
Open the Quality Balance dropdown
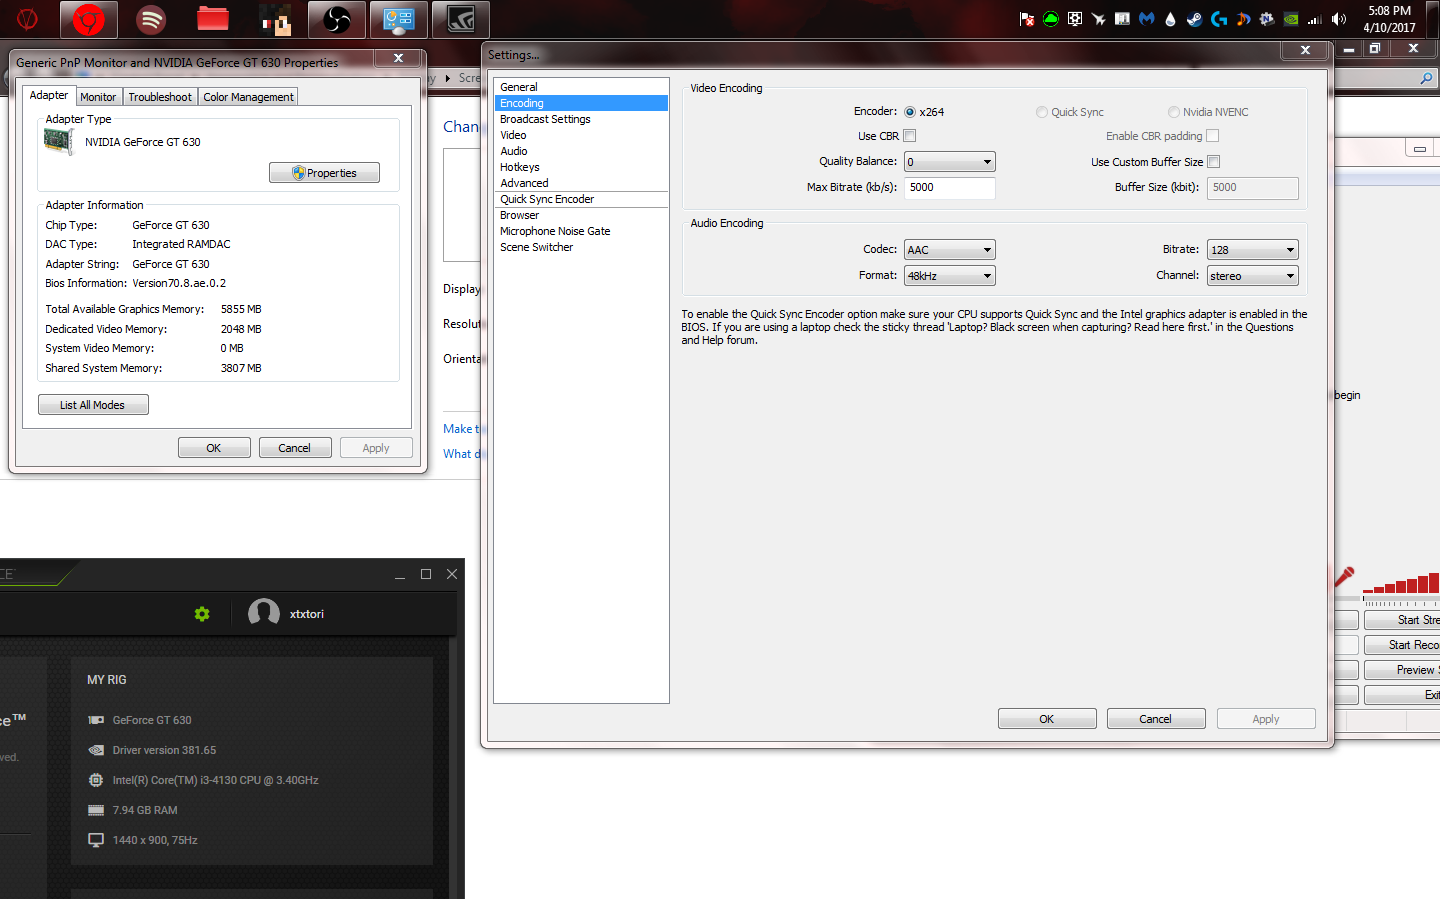950,162
